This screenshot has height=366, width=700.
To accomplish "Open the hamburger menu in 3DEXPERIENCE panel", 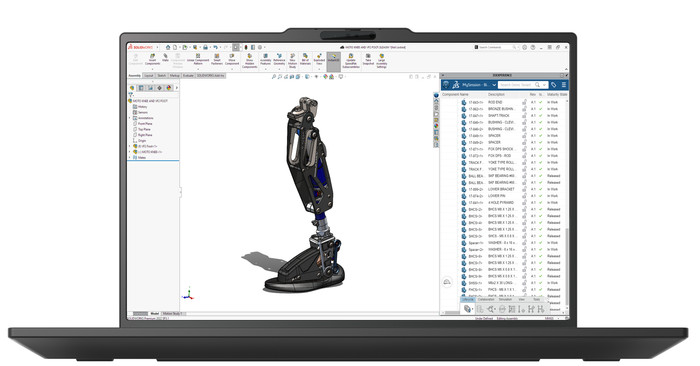I will (564, 85).
